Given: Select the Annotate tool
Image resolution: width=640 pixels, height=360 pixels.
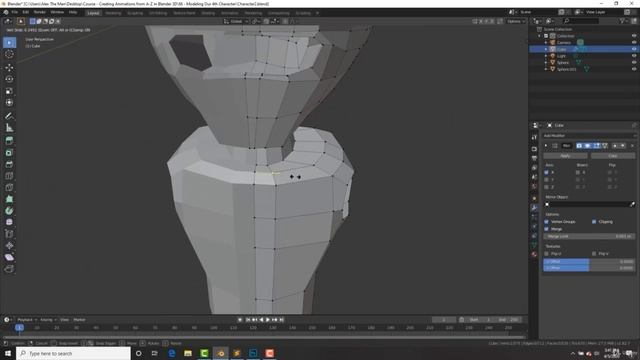Looking at the screenshot, I should (x=9, y=116).
